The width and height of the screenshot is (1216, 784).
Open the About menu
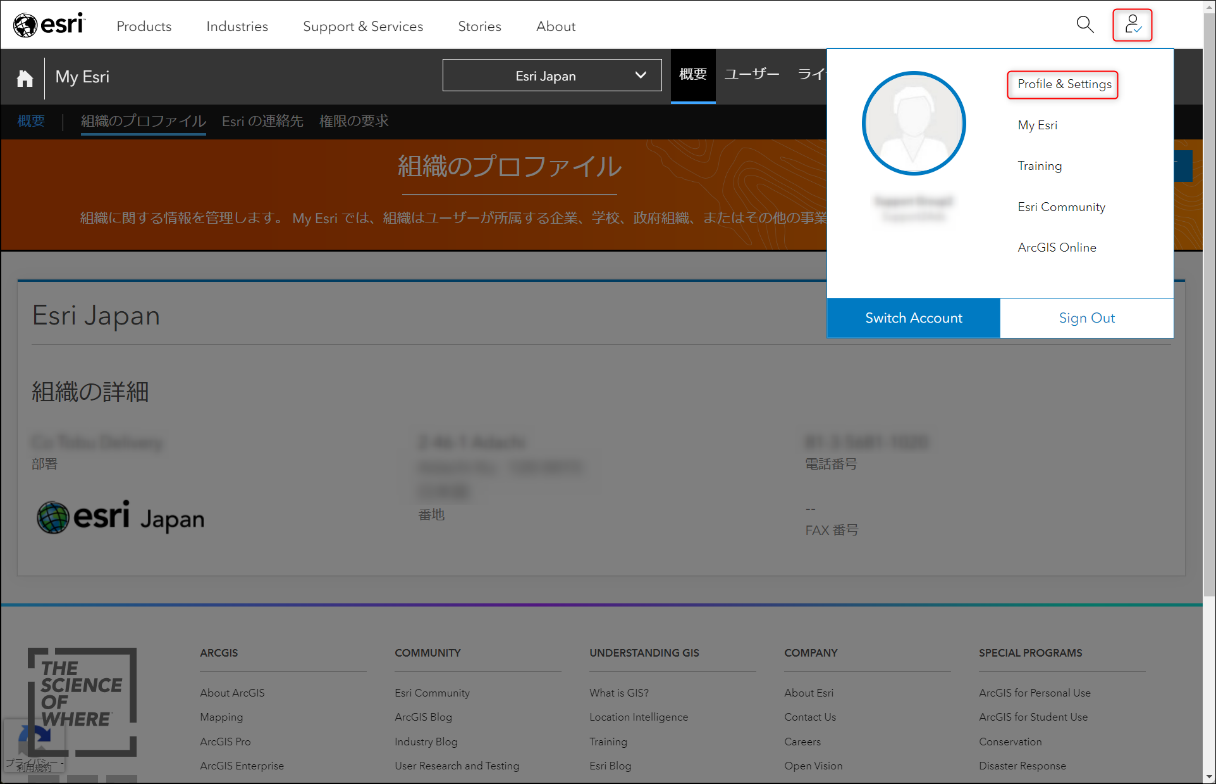pyautogui.click(x=556, y=26)
